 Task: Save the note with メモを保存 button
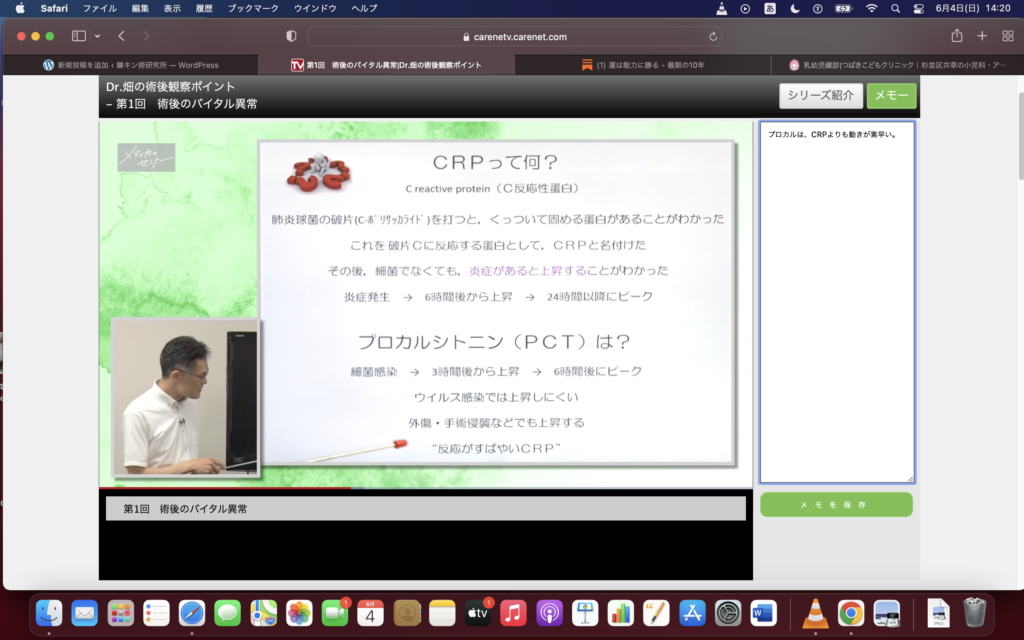[x=836, y=505]
